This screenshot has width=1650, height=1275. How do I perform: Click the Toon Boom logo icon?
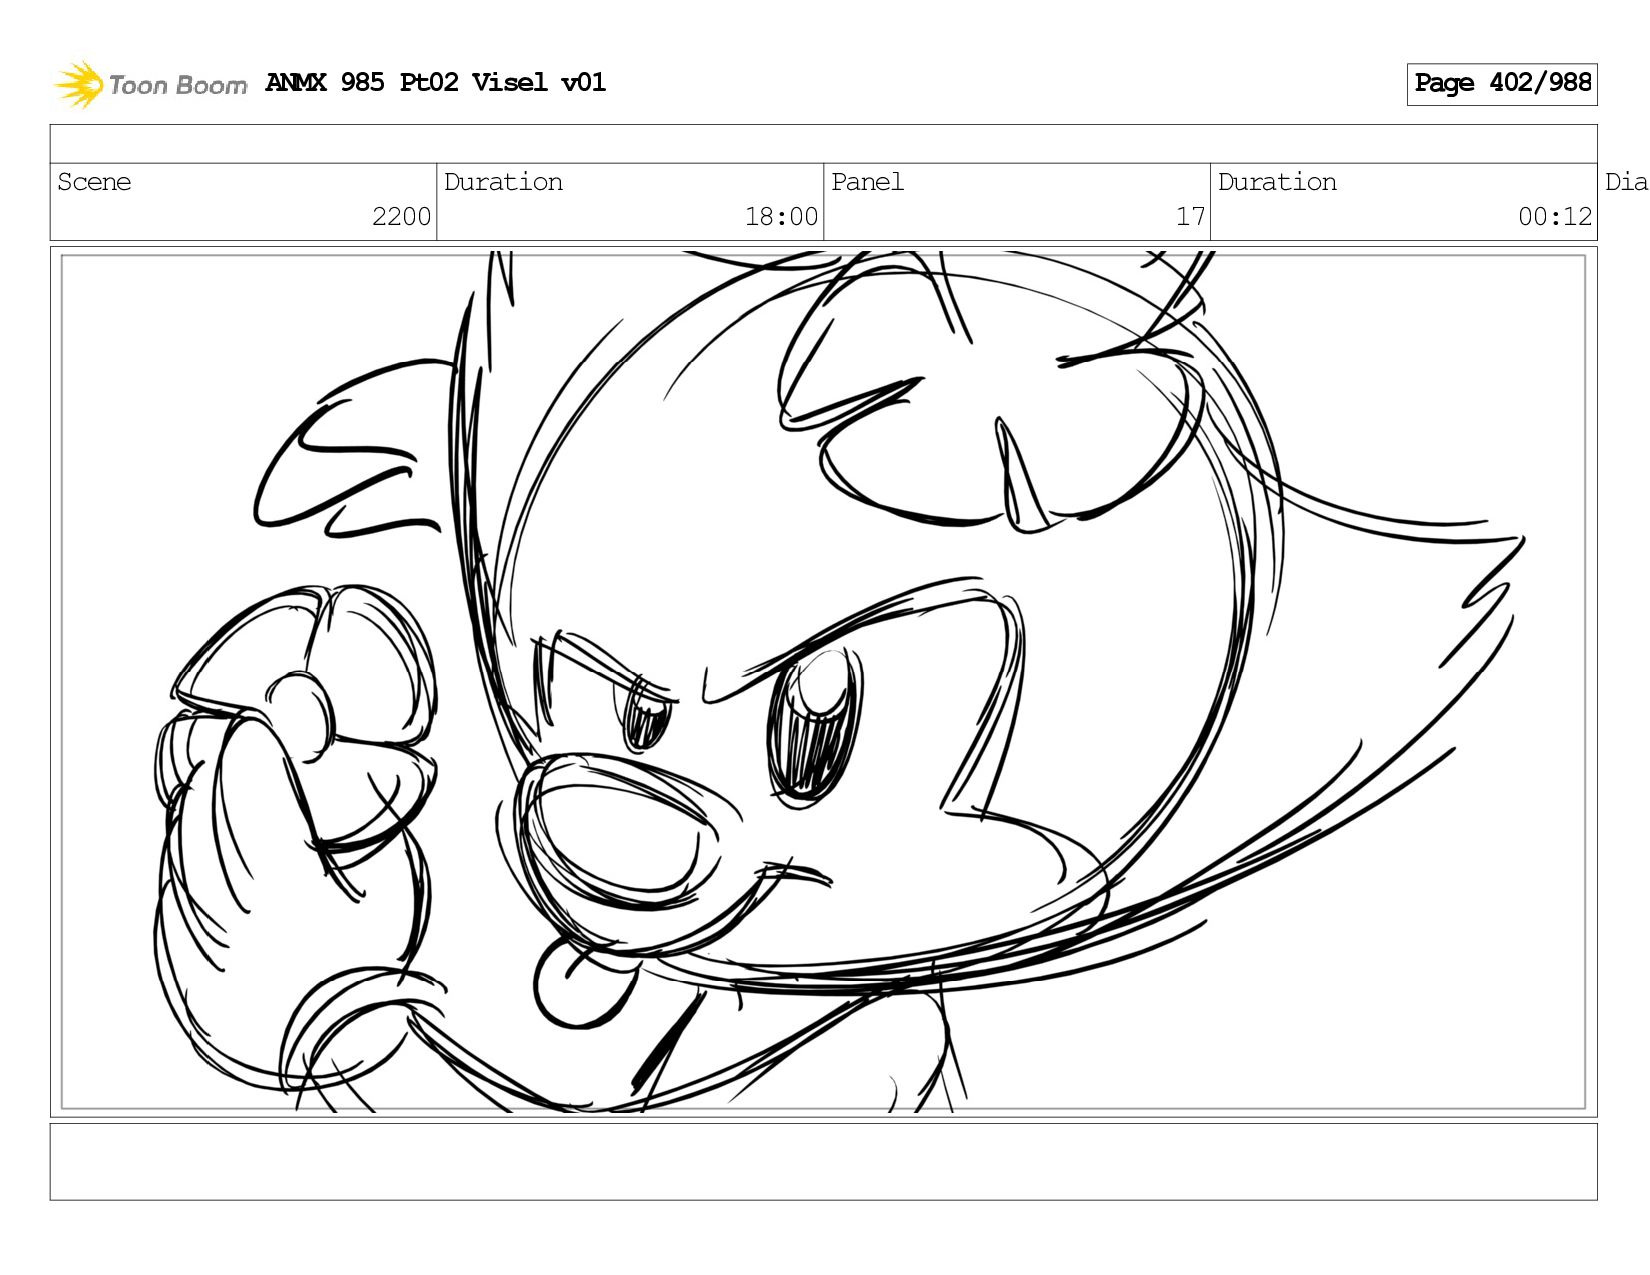(x=79, y=84)
